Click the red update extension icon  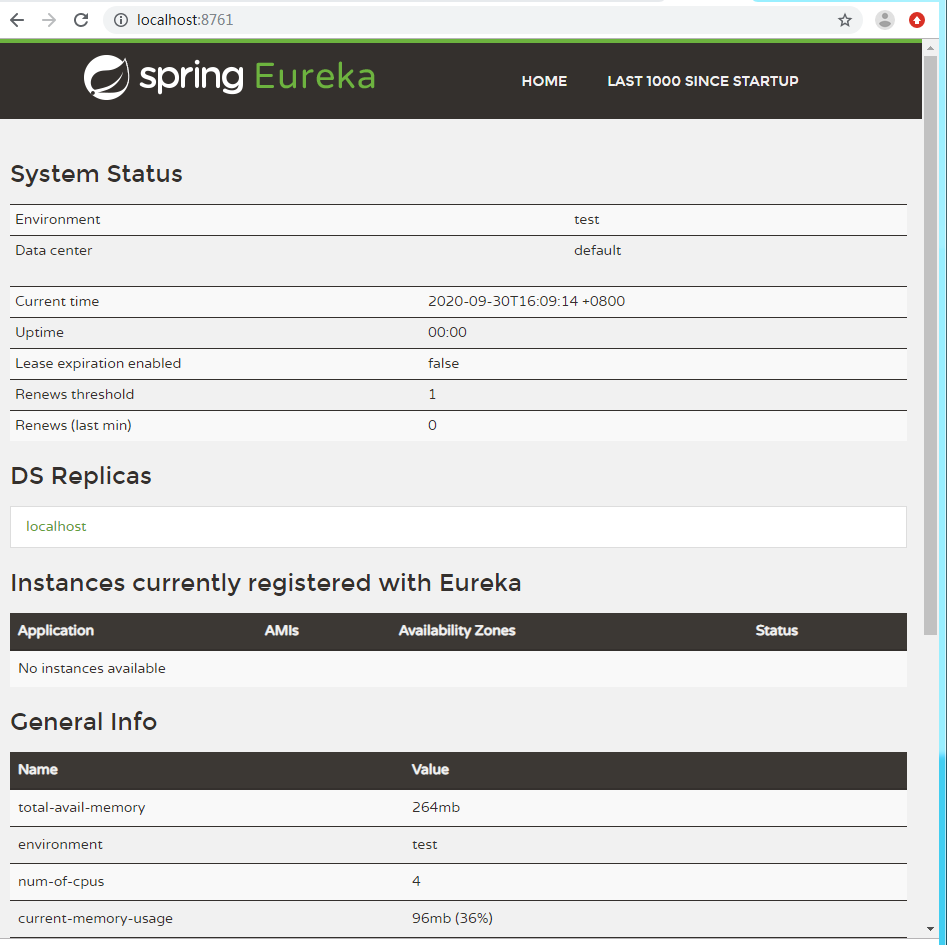[x=917, y=20]
